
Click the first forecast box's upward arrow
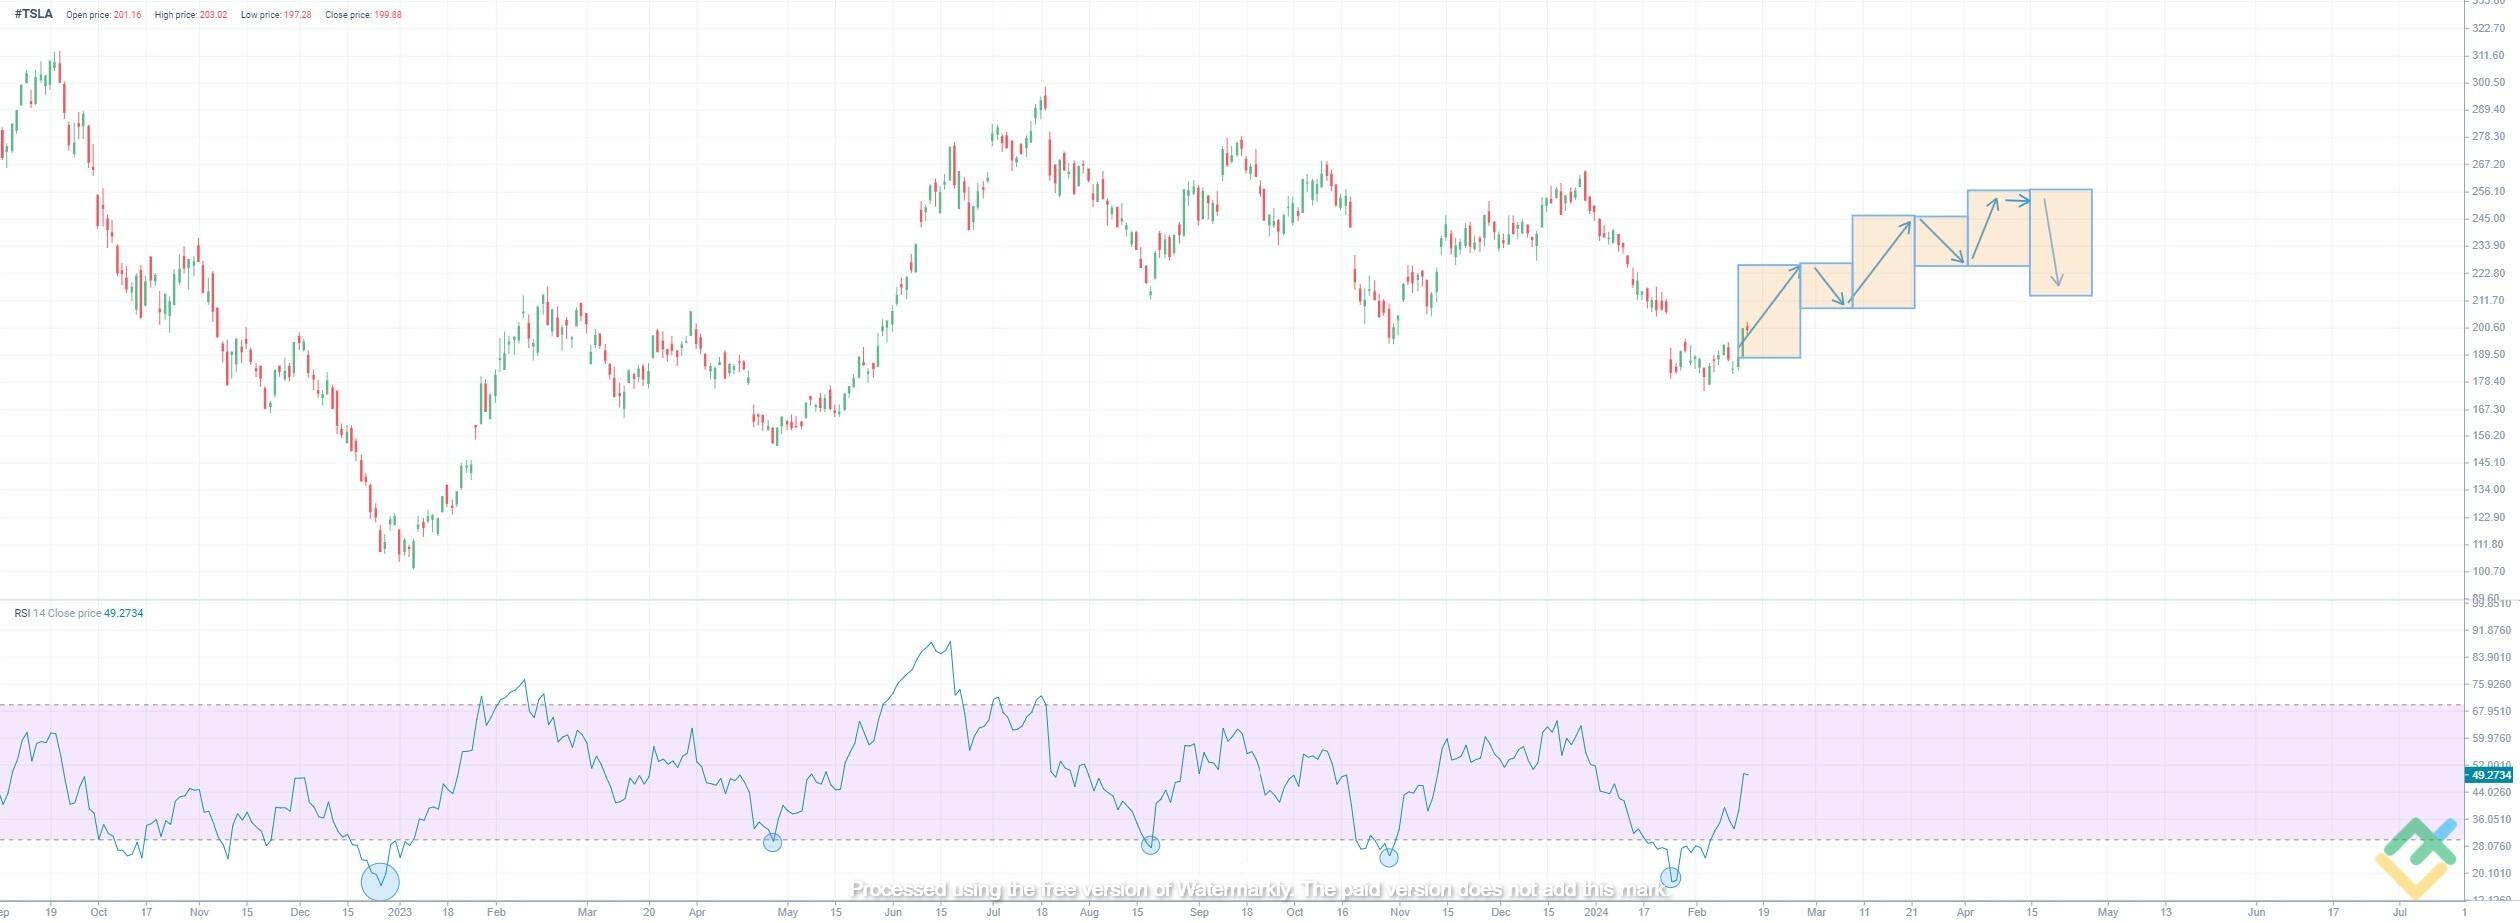point(1770,309)
